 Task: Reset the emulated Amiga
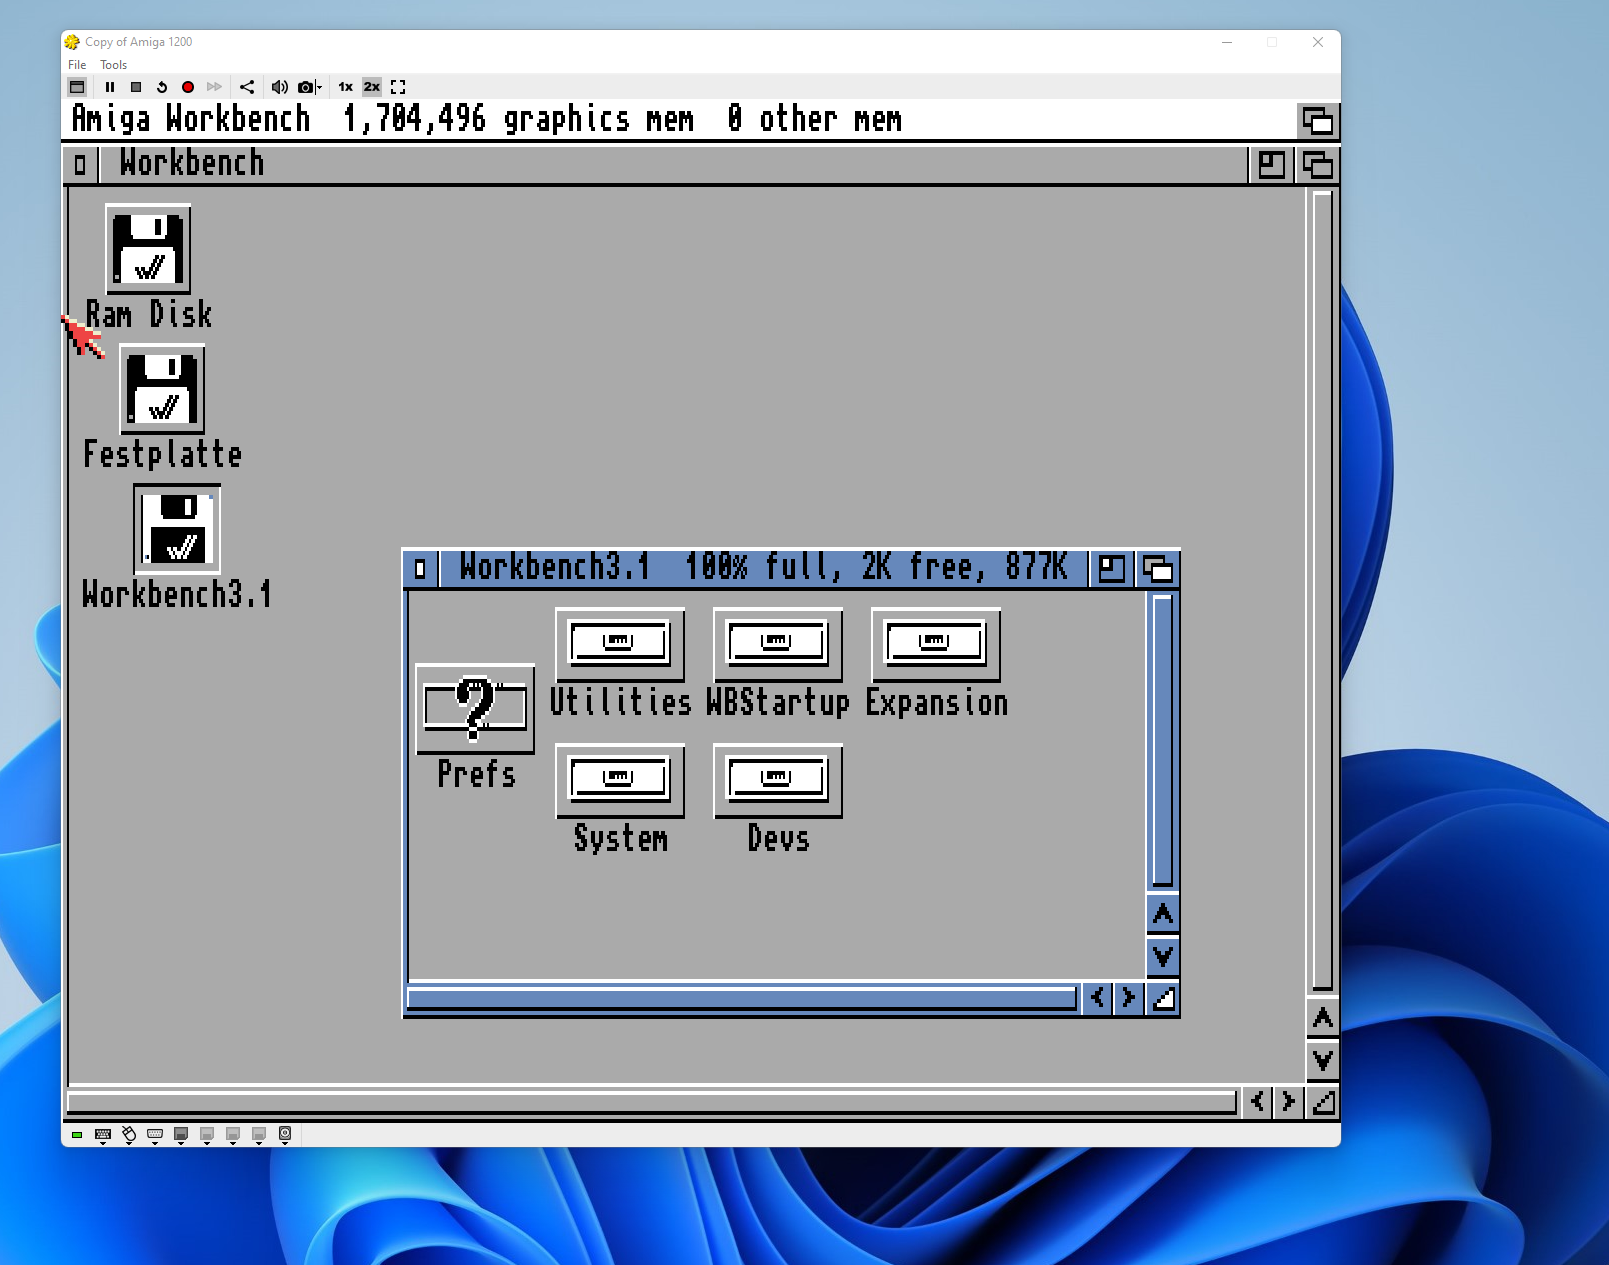(162, 87)
